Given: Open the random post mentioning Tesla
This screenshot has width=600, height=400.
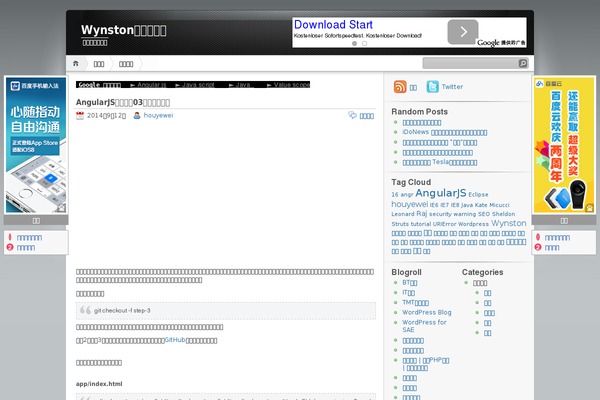Looking at the screenshot, I should point(440,162).
